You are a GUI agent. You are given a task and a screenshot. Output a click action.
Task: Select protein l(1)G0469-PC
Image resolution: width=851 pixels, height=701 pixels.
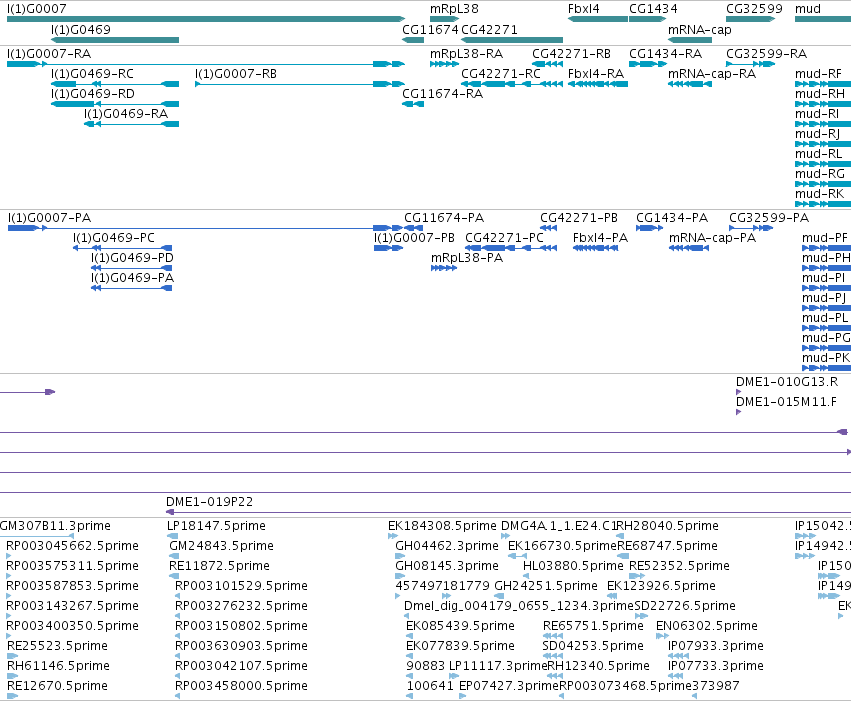pyautogui.click(x=123, y=248)
